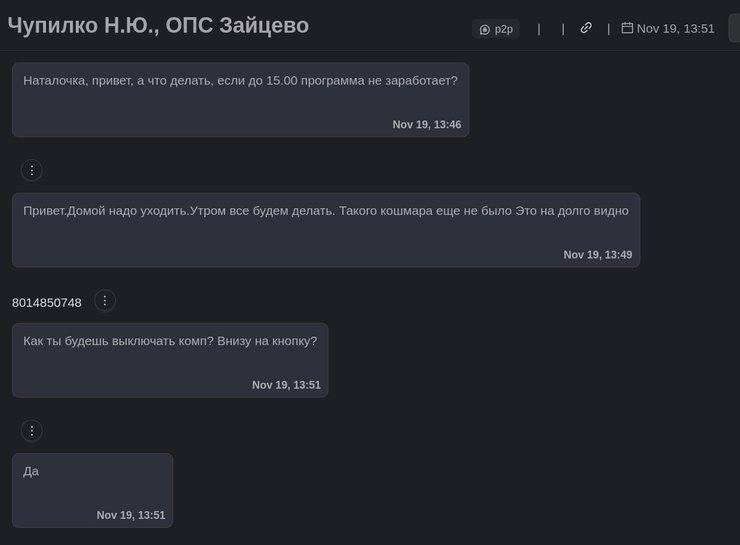Click the partially visible button at header's right edge

[x=734, y=28]
